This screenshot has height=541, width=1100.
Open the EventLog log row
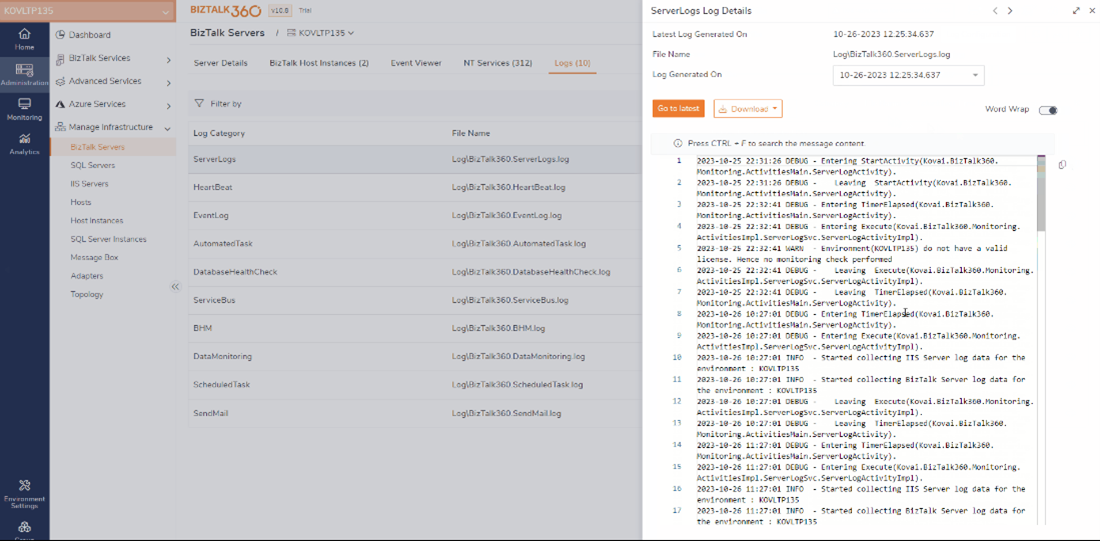[415, 215]
